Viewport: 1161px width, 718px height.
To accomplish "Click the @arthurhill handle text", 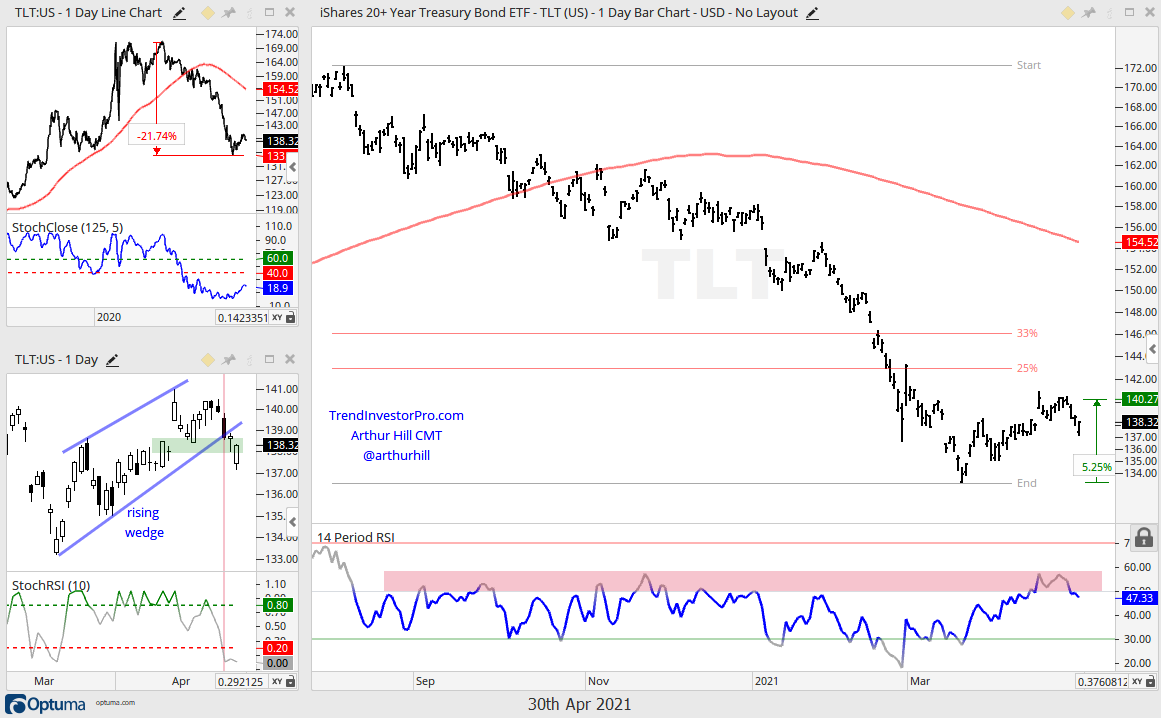I will (396, 455).
